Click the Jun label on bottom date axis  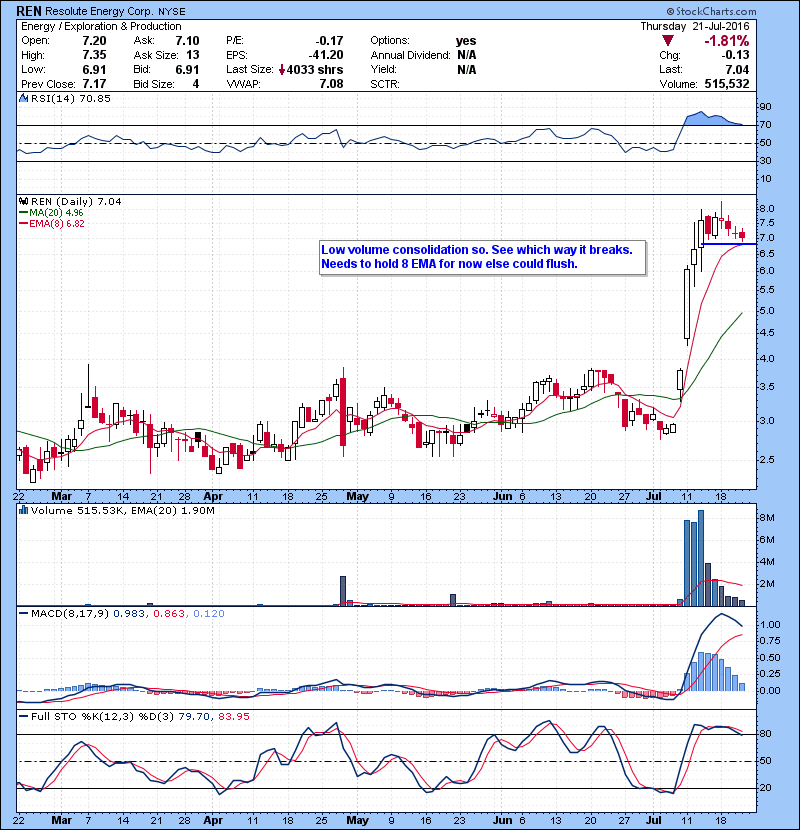(x=502, y=820)
